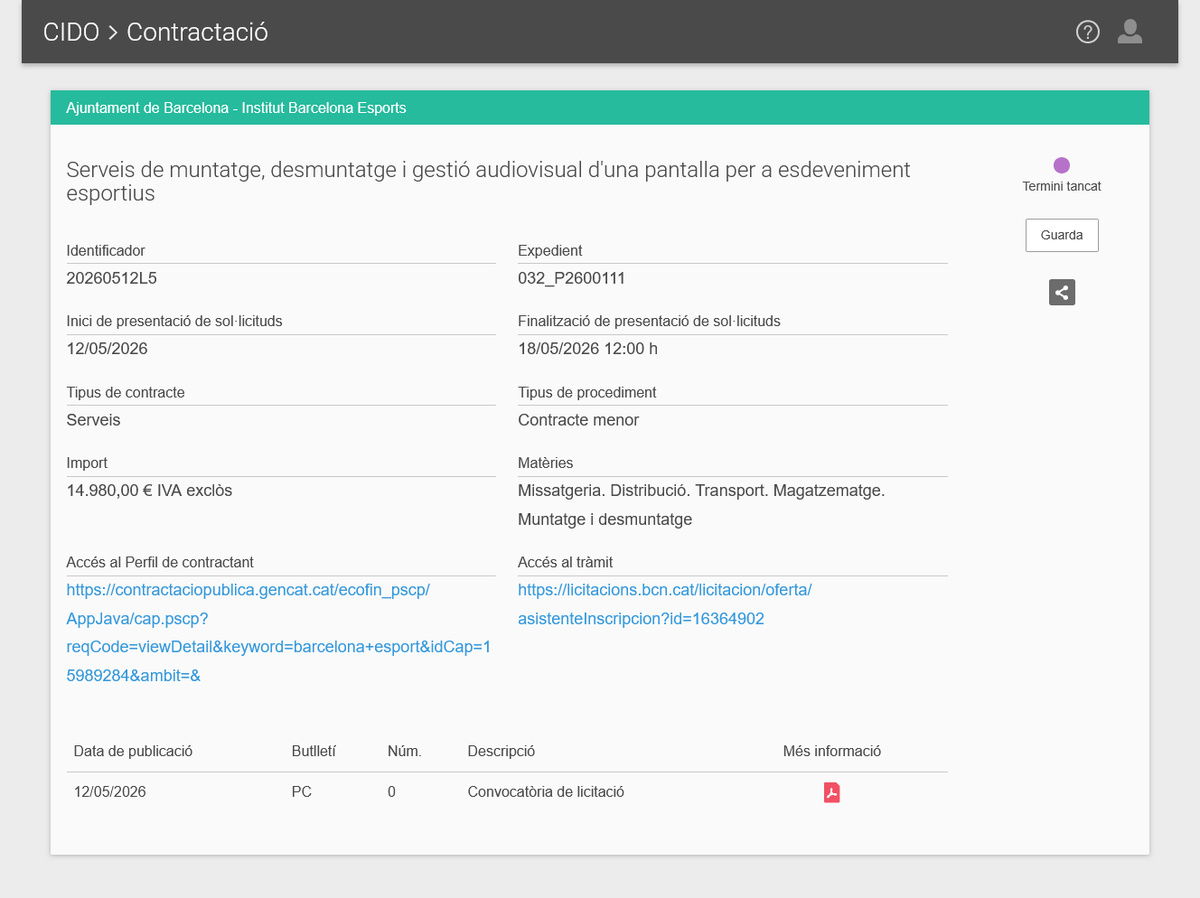Select the publication date 12/05/2026 table cell

point(110,792)
